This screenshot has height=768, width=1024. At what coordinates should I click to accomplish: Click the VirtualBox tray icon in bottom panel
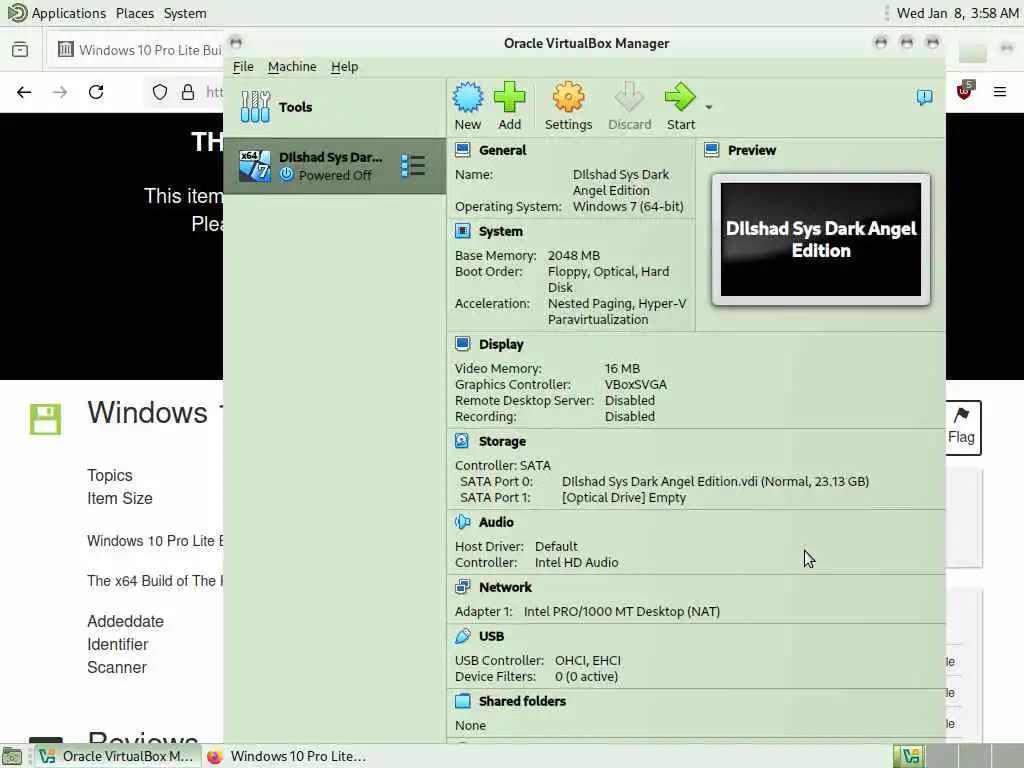point(910,756)
